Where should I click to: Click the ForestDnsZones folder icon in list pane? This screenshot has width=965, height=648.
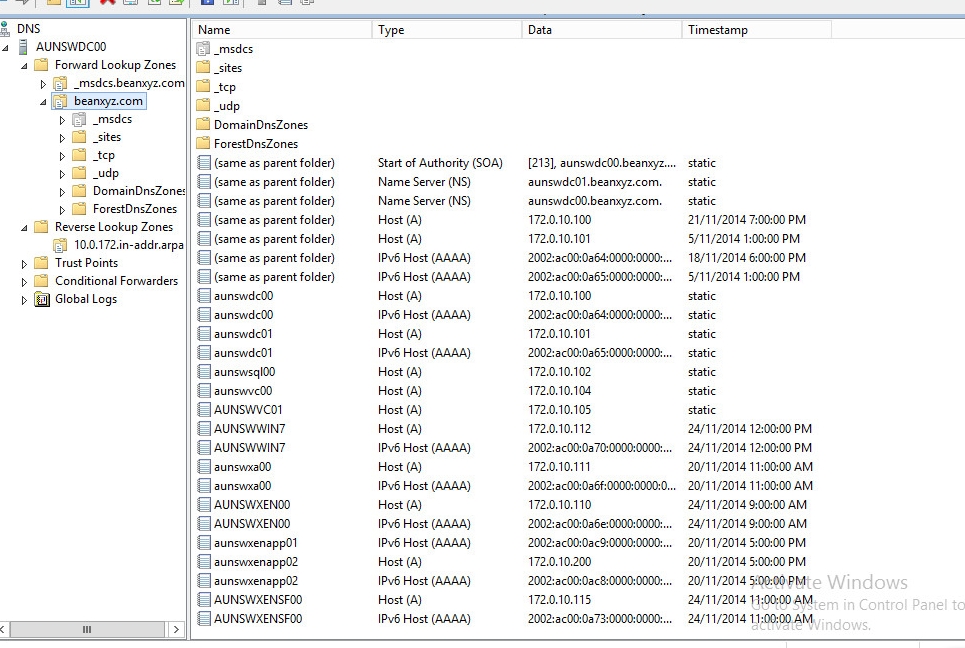point(203,143)
